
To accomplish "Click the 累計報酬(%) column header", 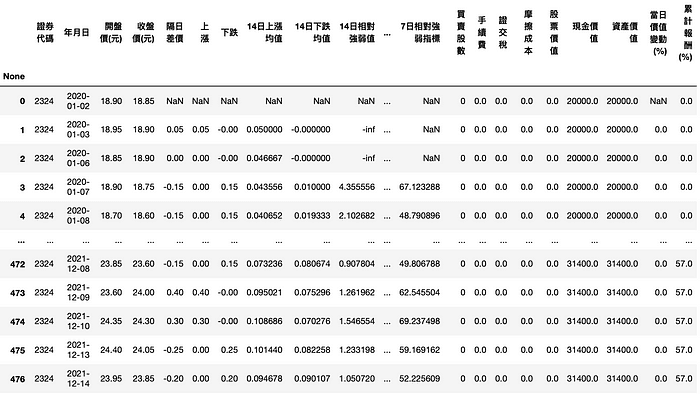I will coord(685,33).
